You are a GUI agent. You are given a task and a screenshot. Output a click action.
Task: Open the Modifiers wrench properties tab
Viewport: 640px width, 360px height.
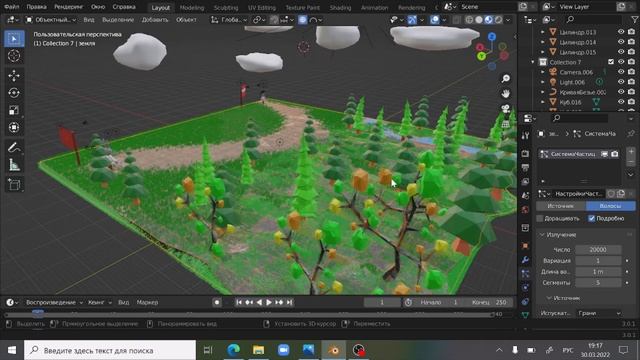525,260
